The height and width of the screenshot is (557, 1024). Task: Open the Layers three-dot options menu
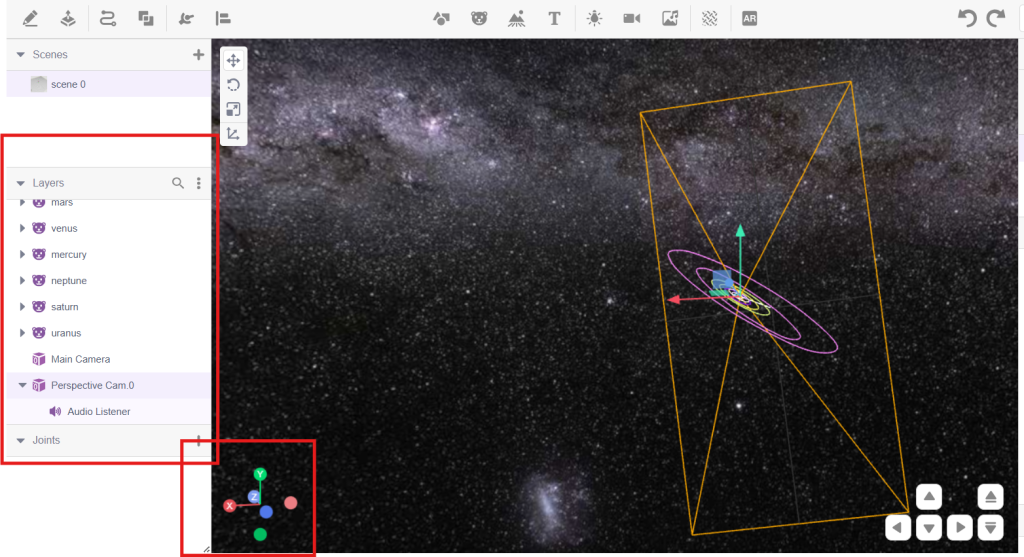click(199, 183)
